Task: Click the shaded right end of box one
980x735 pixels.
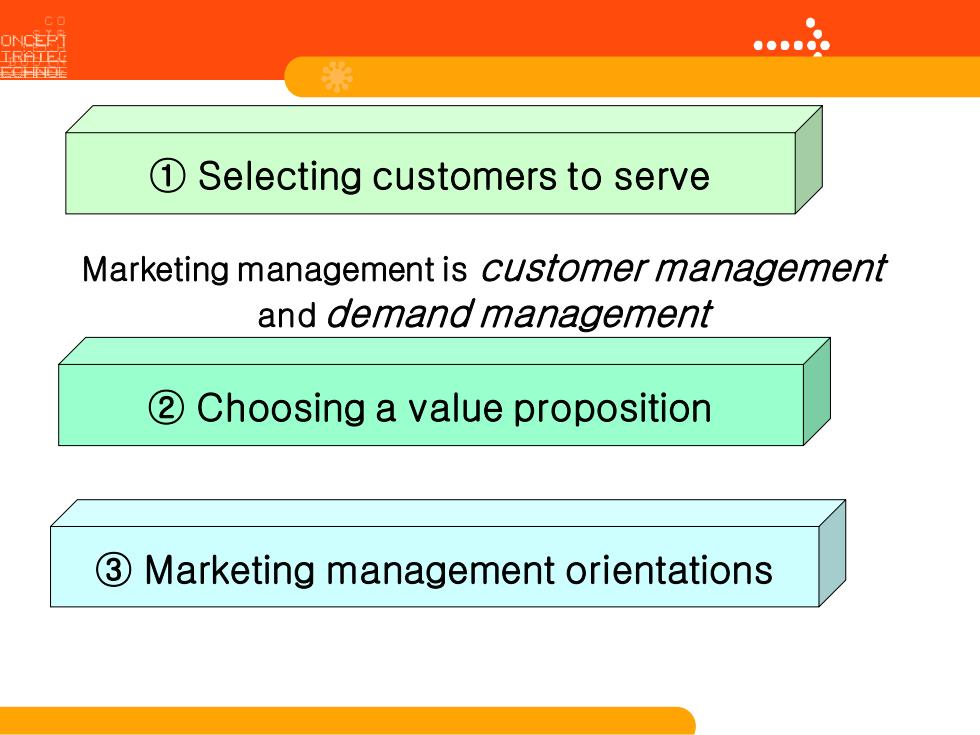Action: 809,160
